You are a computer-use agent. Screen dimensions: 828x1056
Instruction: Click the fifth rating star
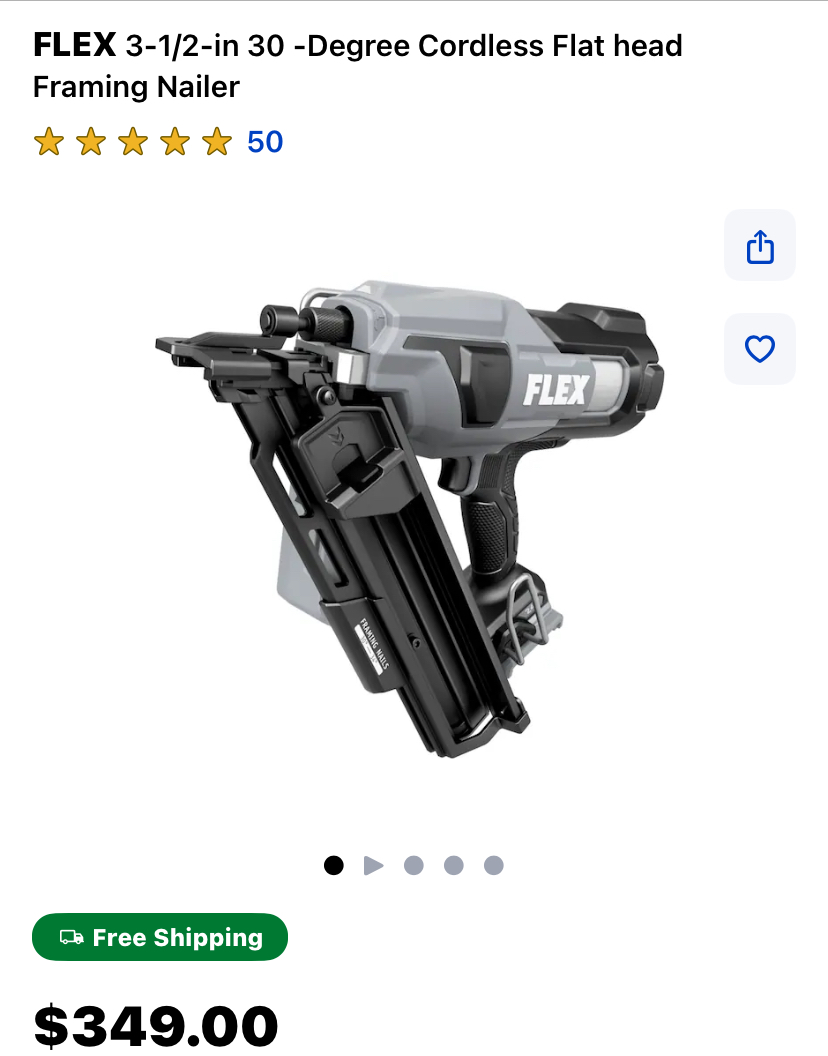coord(217,142)
